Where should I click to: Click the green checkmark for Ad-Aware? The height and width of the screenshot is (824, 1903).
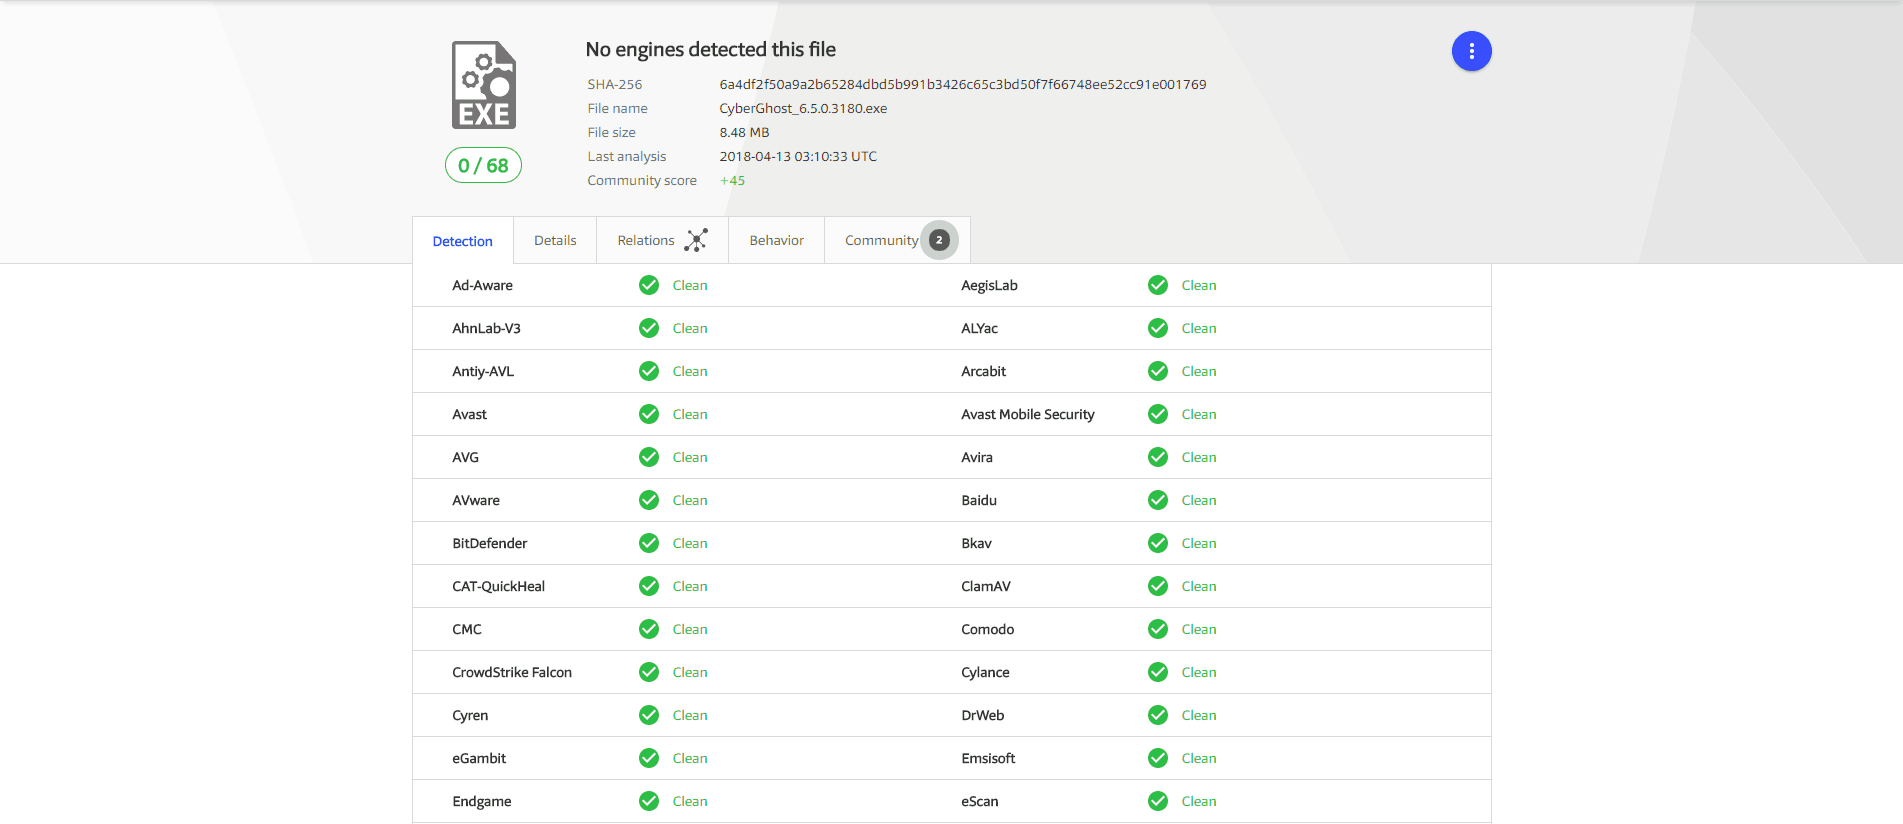(x=649, y=285)
